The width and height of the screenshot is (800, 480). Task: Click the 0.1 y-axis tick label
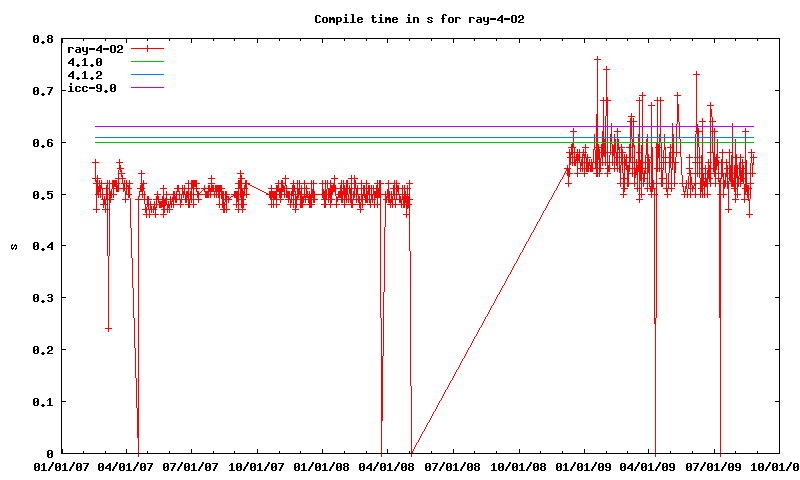point(42,401)
